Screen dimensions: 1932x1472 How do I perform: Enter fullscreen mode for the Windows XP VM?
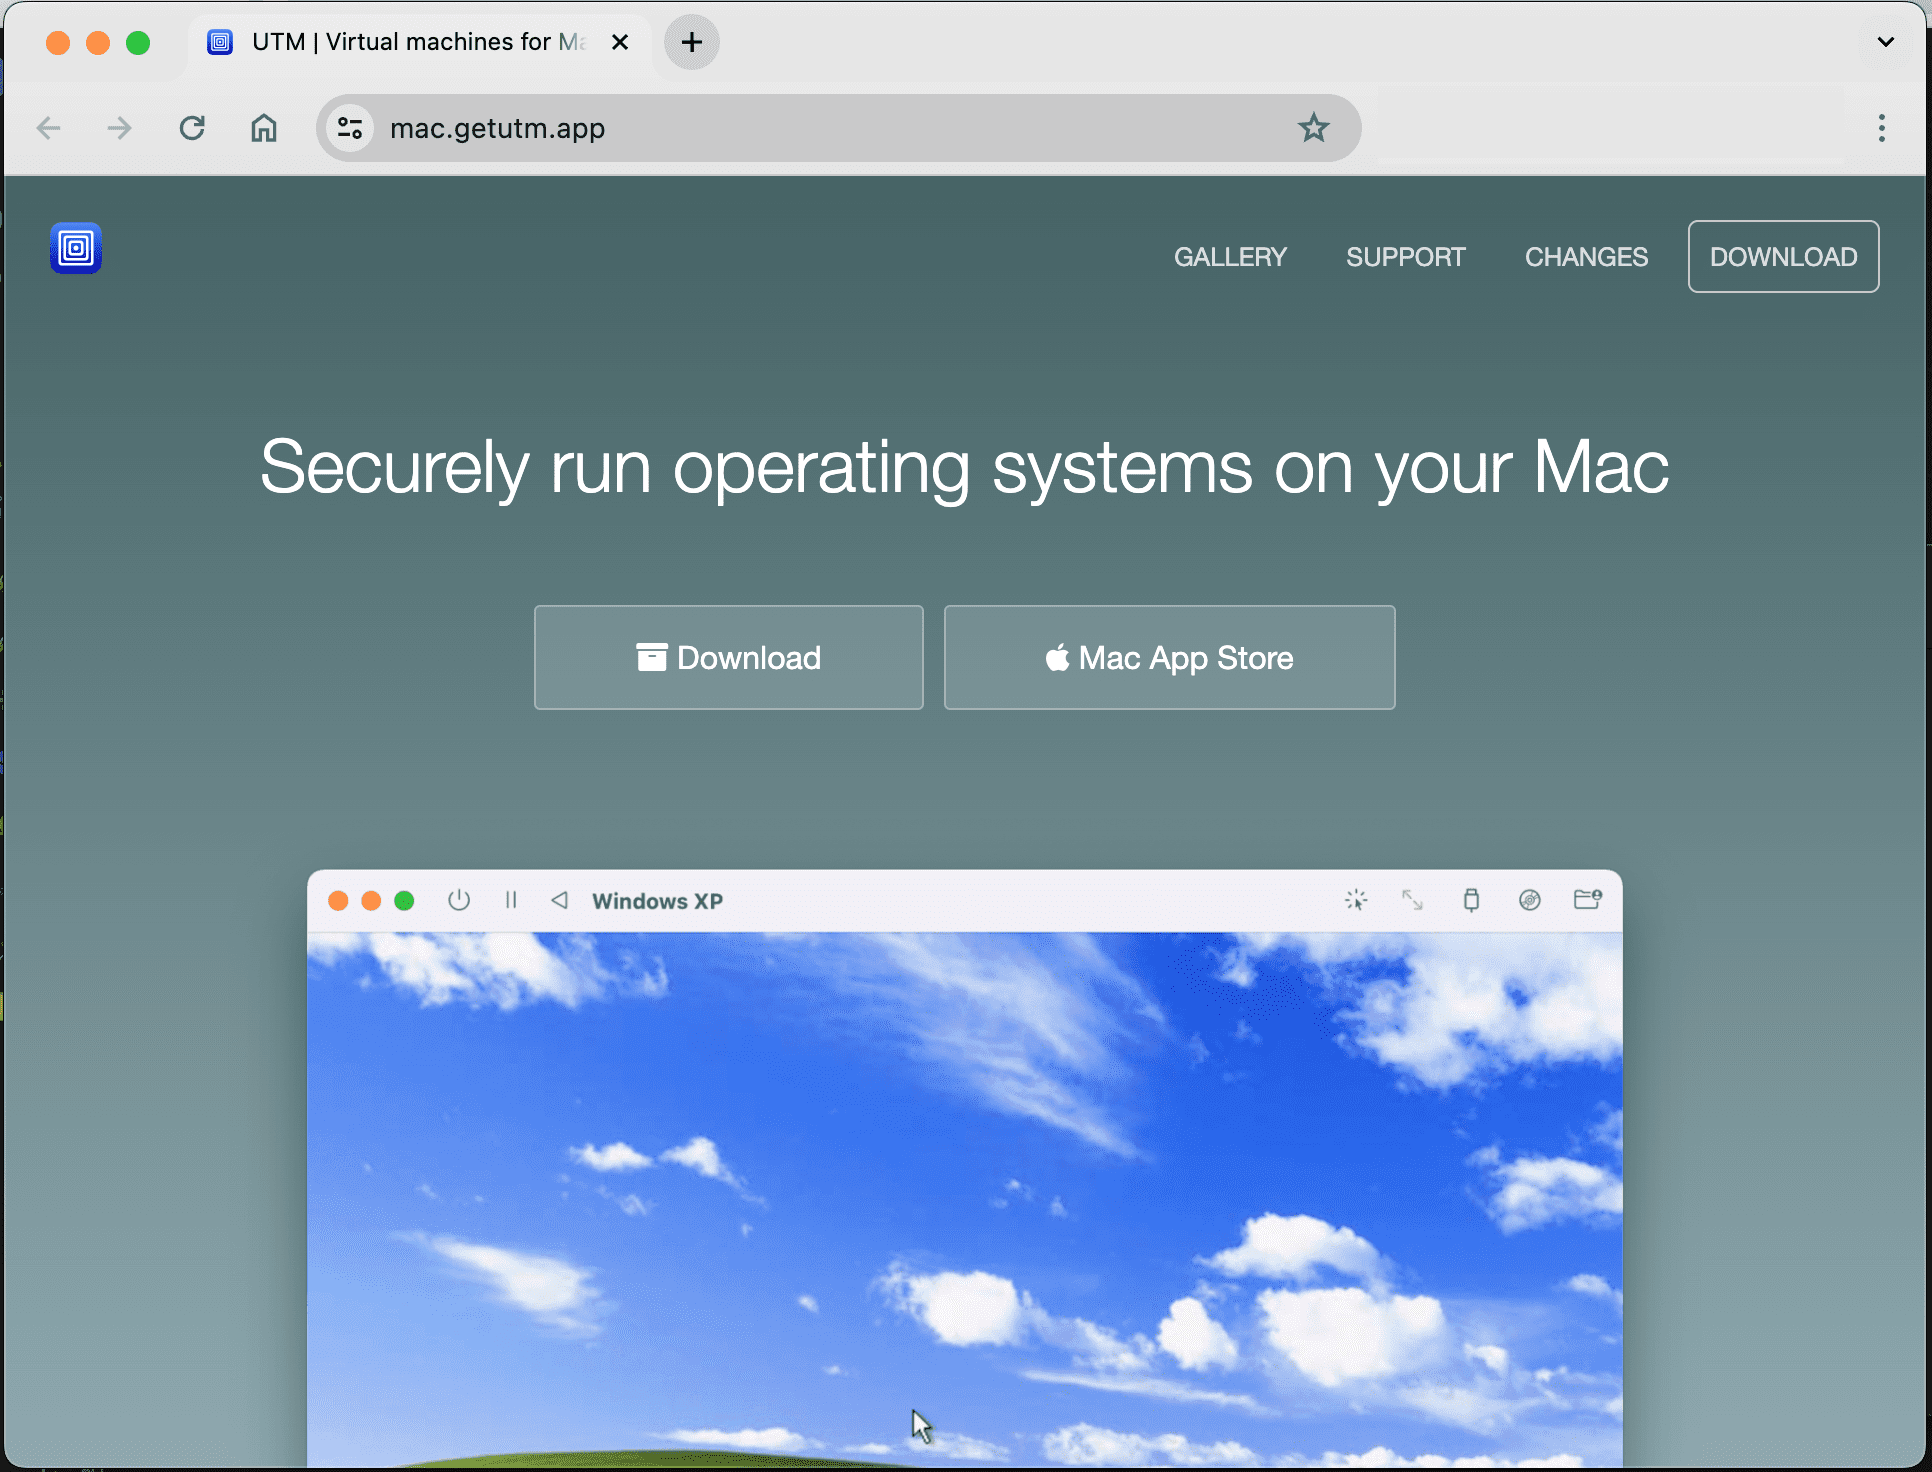pyautogui.click(x=1412, y=900)
